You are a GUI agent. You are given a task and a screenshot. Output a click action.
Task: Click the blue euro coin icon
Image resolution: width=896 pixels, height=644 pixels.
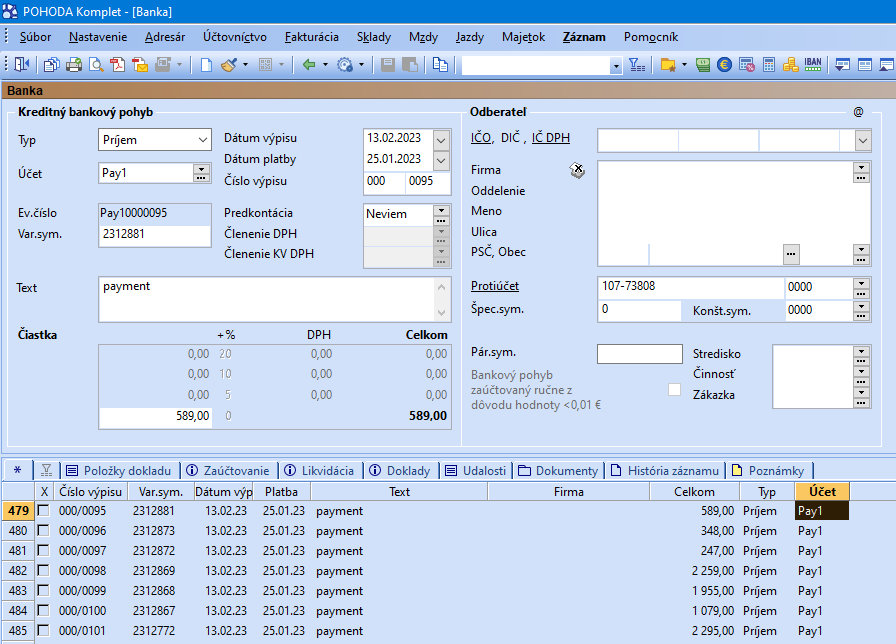(x=725, y=65)
